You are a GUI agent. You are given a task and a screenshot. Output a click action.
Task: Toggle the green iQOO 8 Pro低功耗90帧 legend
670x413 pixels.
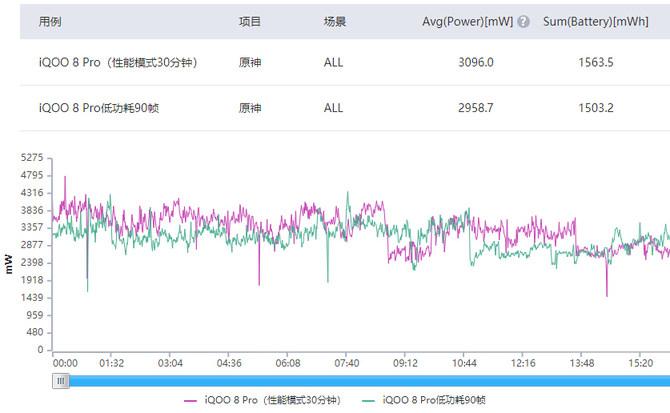423,400
